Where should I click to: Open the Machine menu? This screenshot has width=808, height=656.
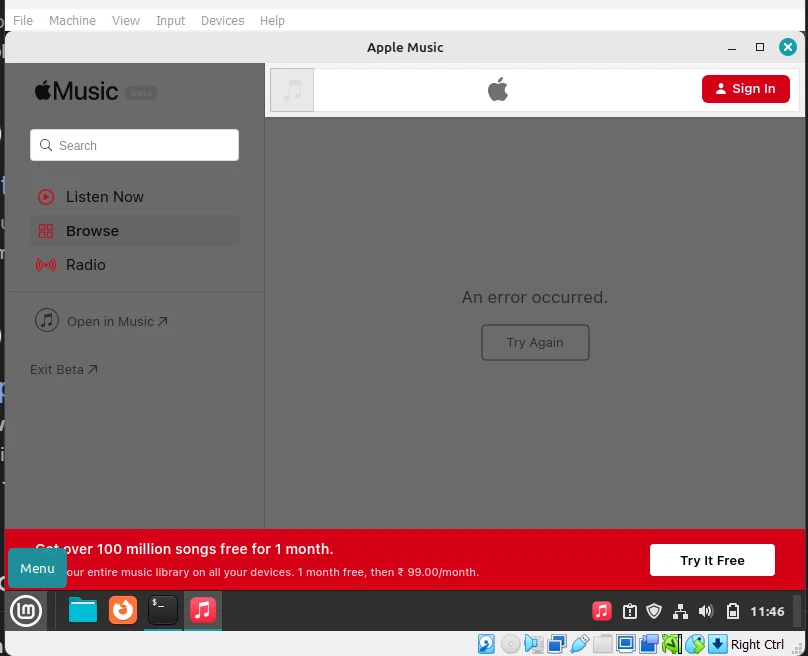(72, 21)
